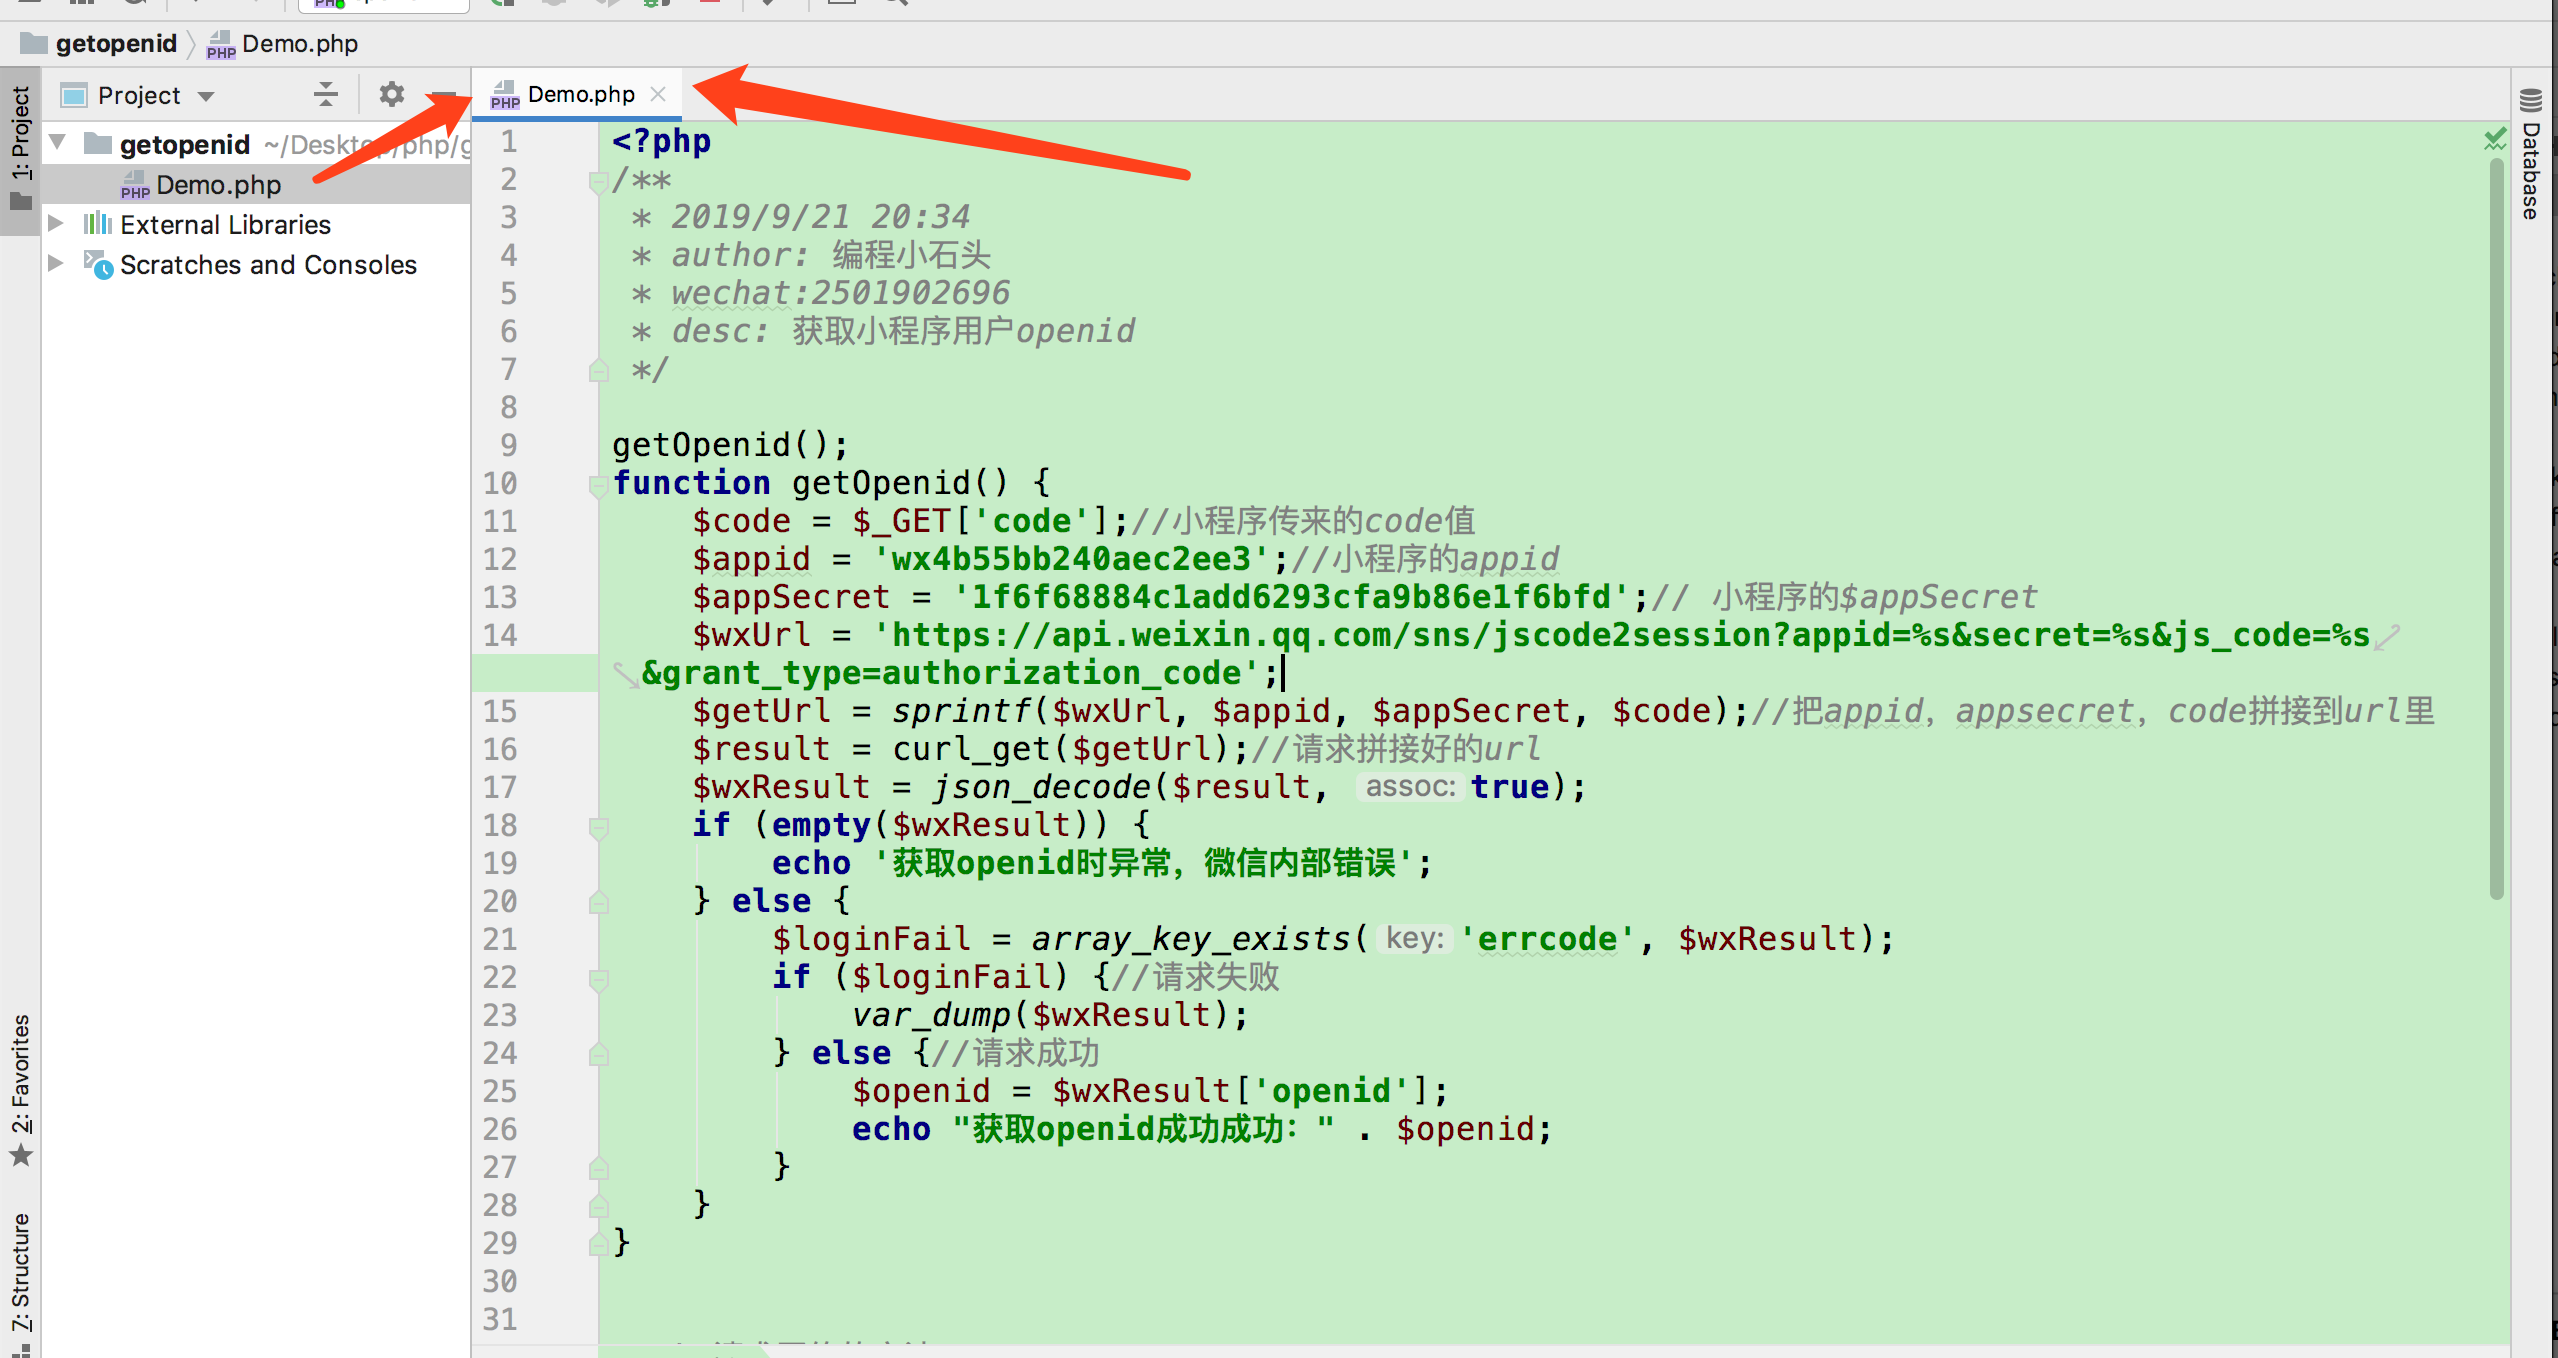The height and width of the screenshot is (1358, 2558).
Task: Select Demo.php in the project tree
Action: click(x=218, y=185)
